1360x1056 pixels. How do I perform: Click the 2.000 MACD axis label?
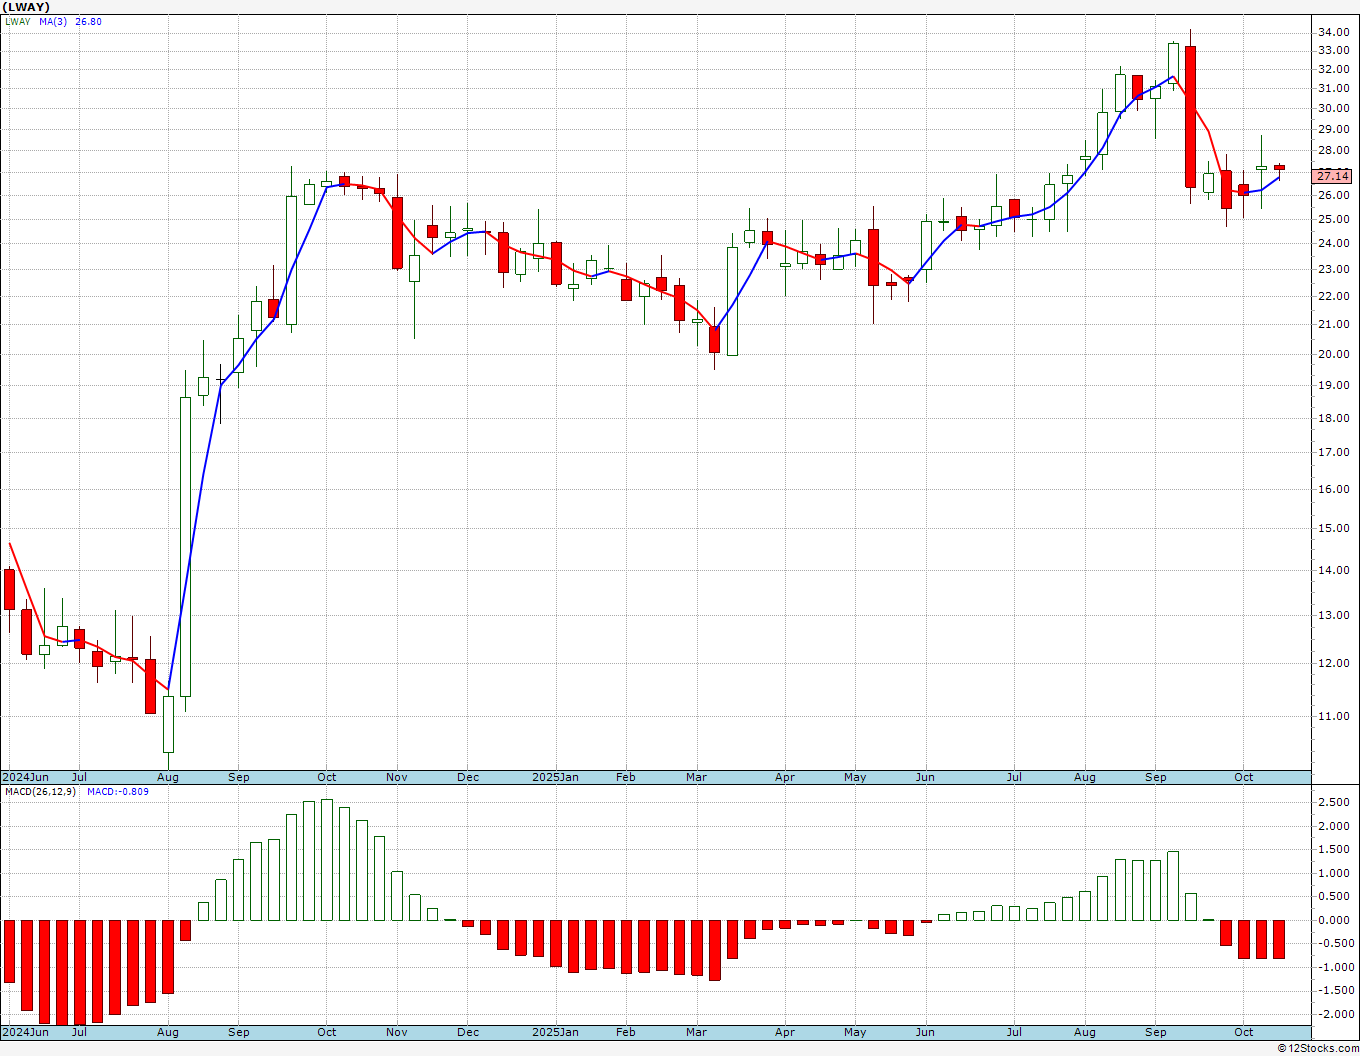[1335, 826]
